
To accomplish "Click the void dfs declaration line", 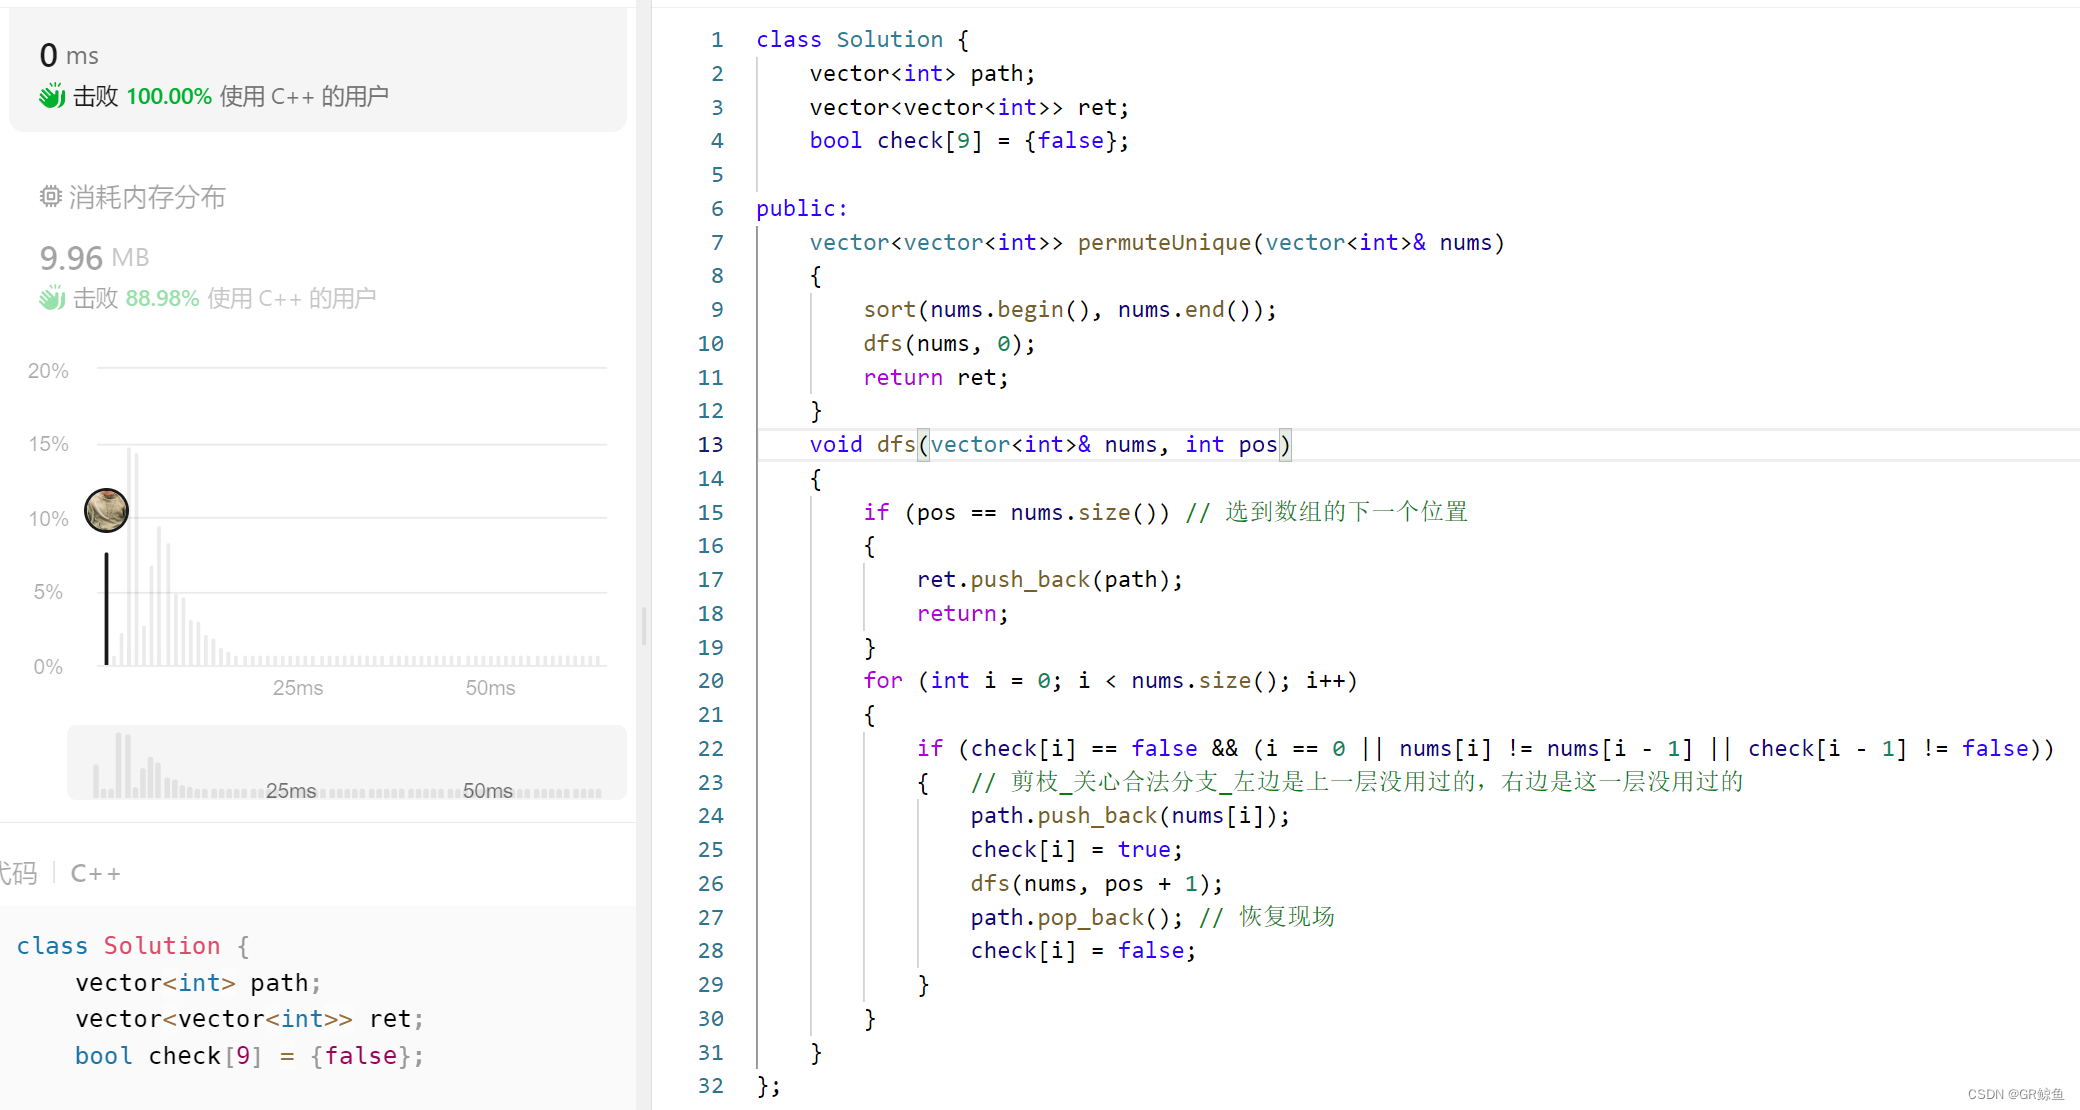I will point(1050,445).
